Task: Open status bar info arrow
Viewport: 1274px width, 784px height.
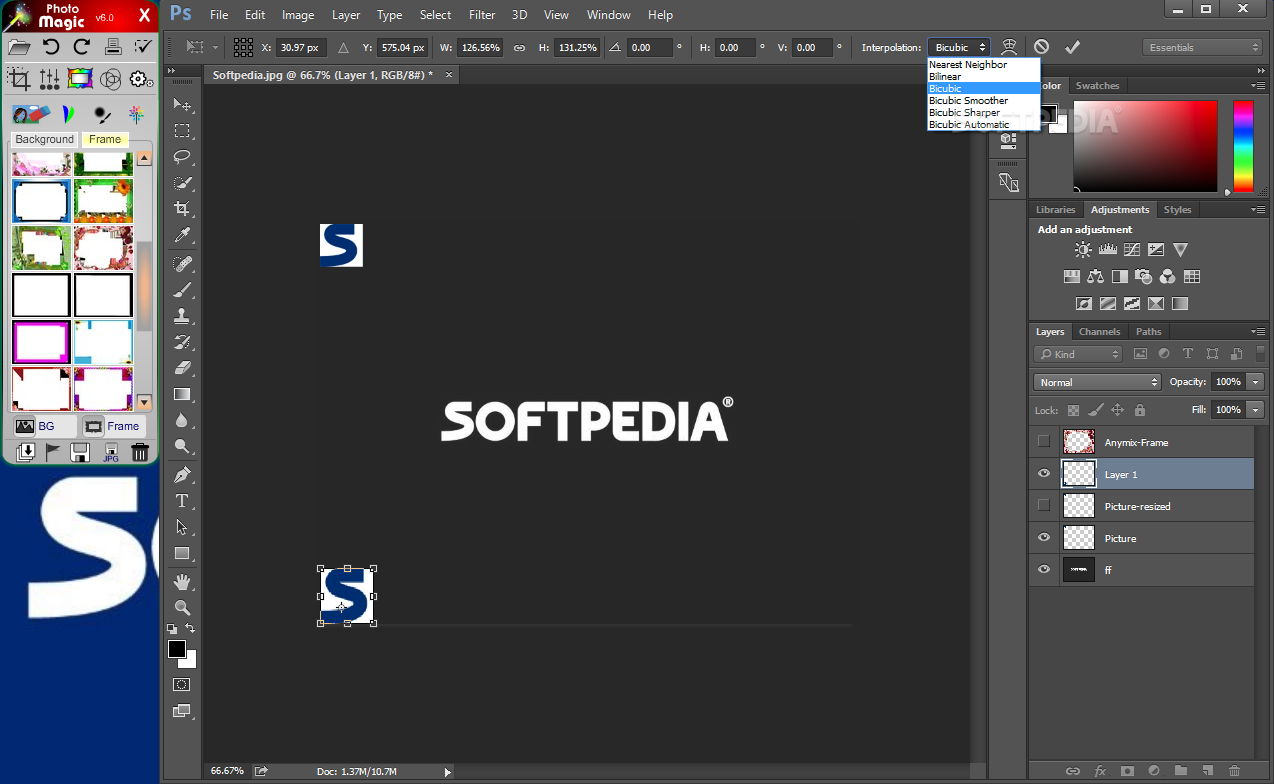Action: (447, 772)
